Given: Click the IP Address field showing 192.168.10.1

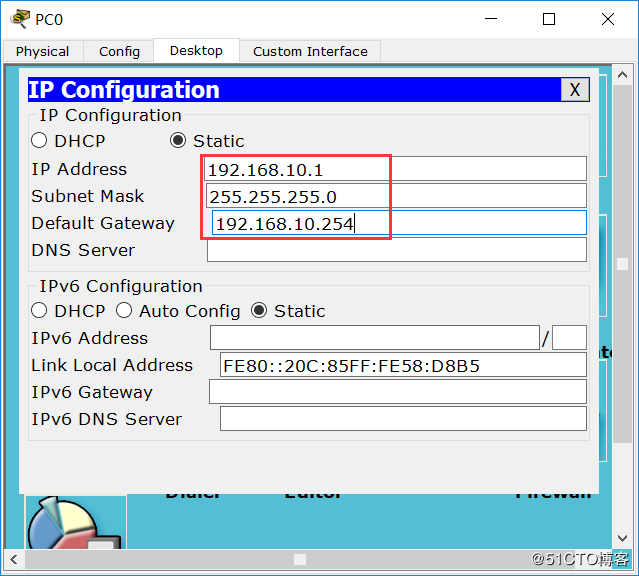Looking at the screenshot, I should 395,169.
